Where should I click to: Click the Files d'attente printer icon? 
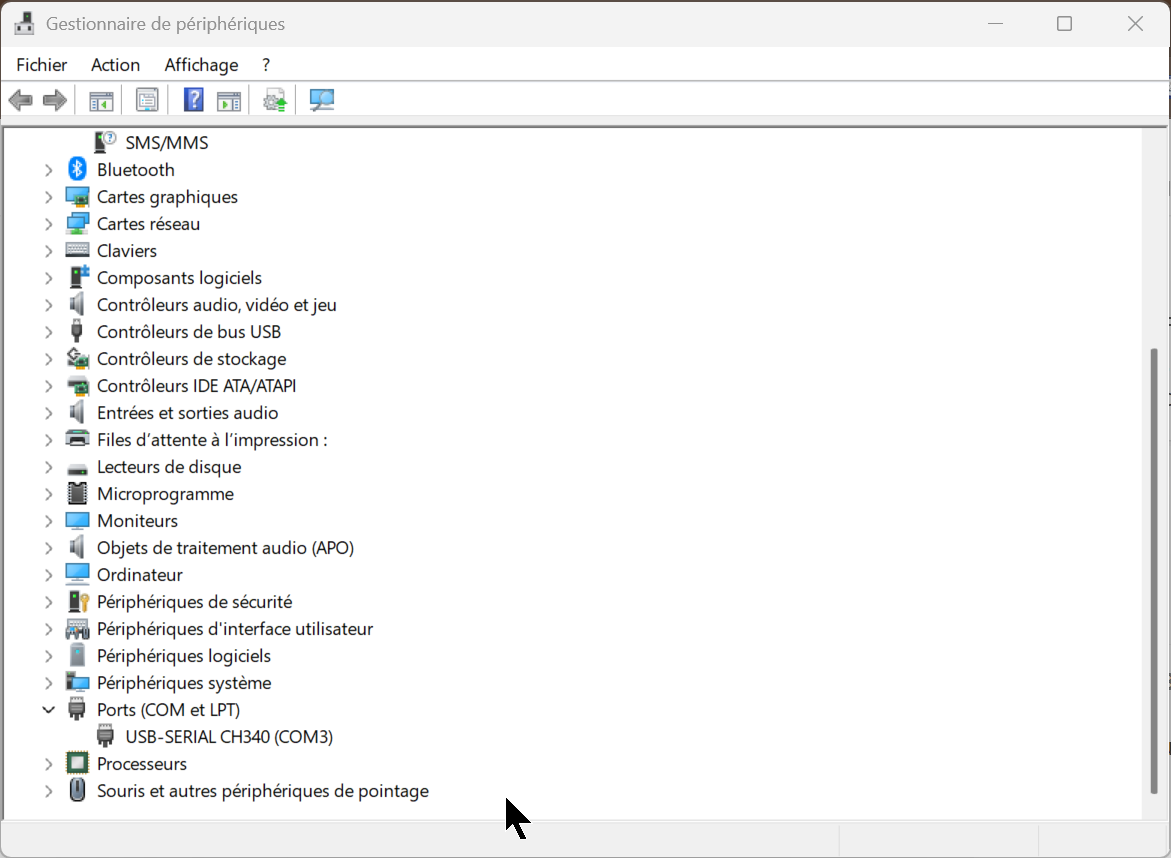(77, 439)
